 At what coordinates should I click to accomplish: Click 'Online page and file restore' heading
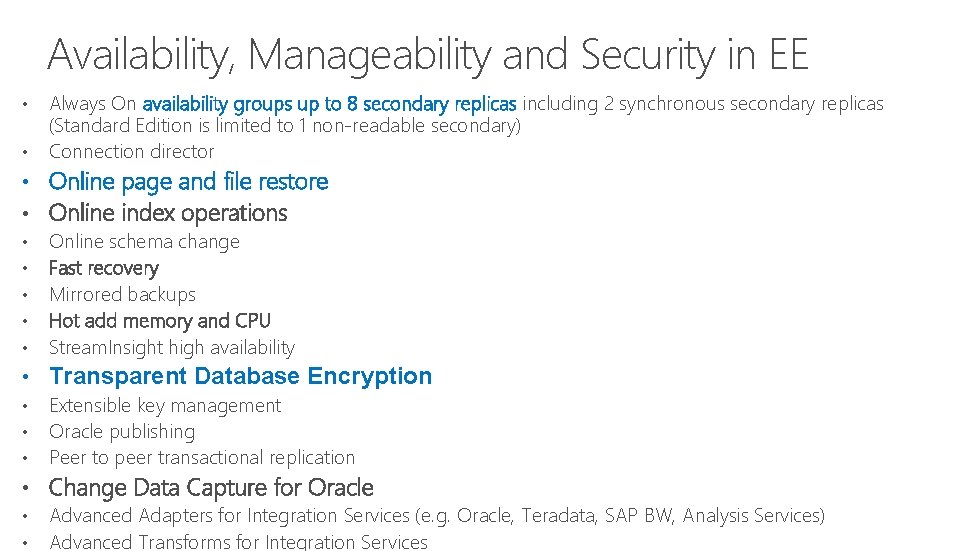[188, 182]
